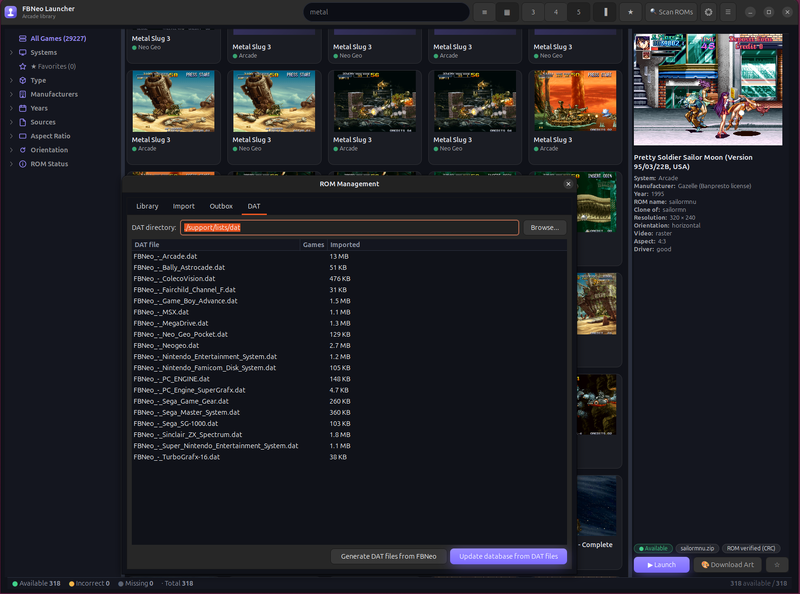Image resolution: width=800 pixels, height=594 pixels.
Task: Expand the Sources sidebar node
Action: click(x=11, y=122)
